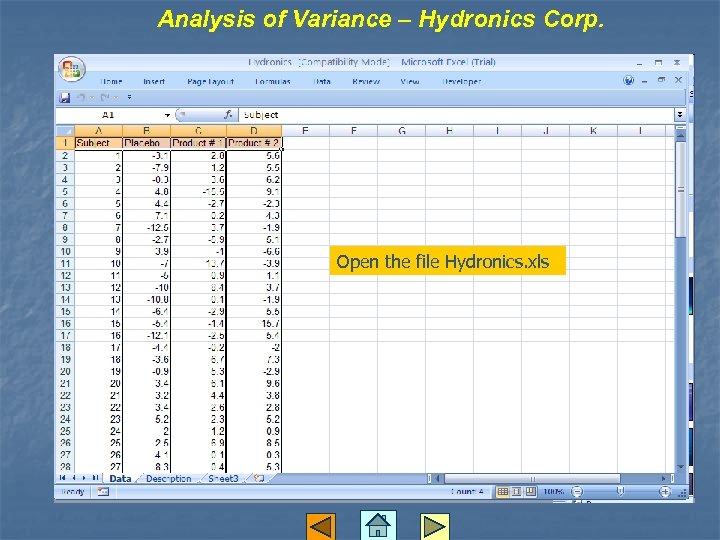The image size is (720, 540).
Task: Select column header A
Action: pyautogui.click(x=98, y=131)
